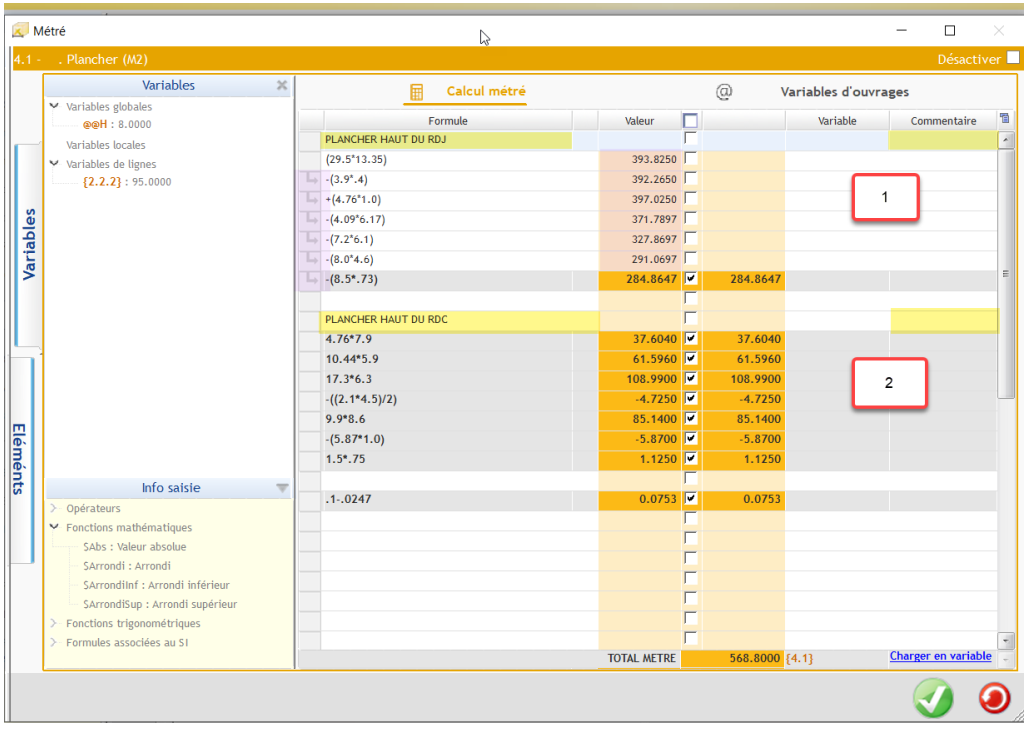Screen dimensions: 1031x730
Task: Open the Variables d'ouvrages tab
Action: click(844, 92)
